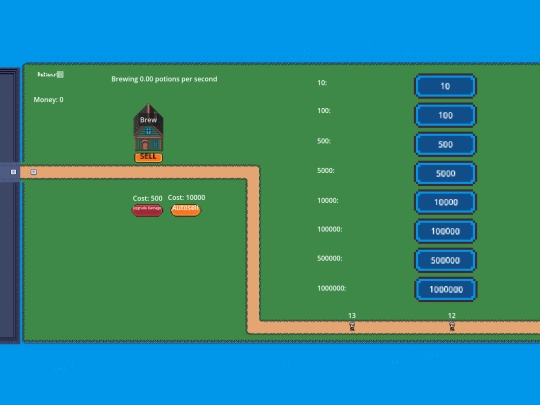Choose the blue 500000 button
540x405 pixels.
point(445,260)
